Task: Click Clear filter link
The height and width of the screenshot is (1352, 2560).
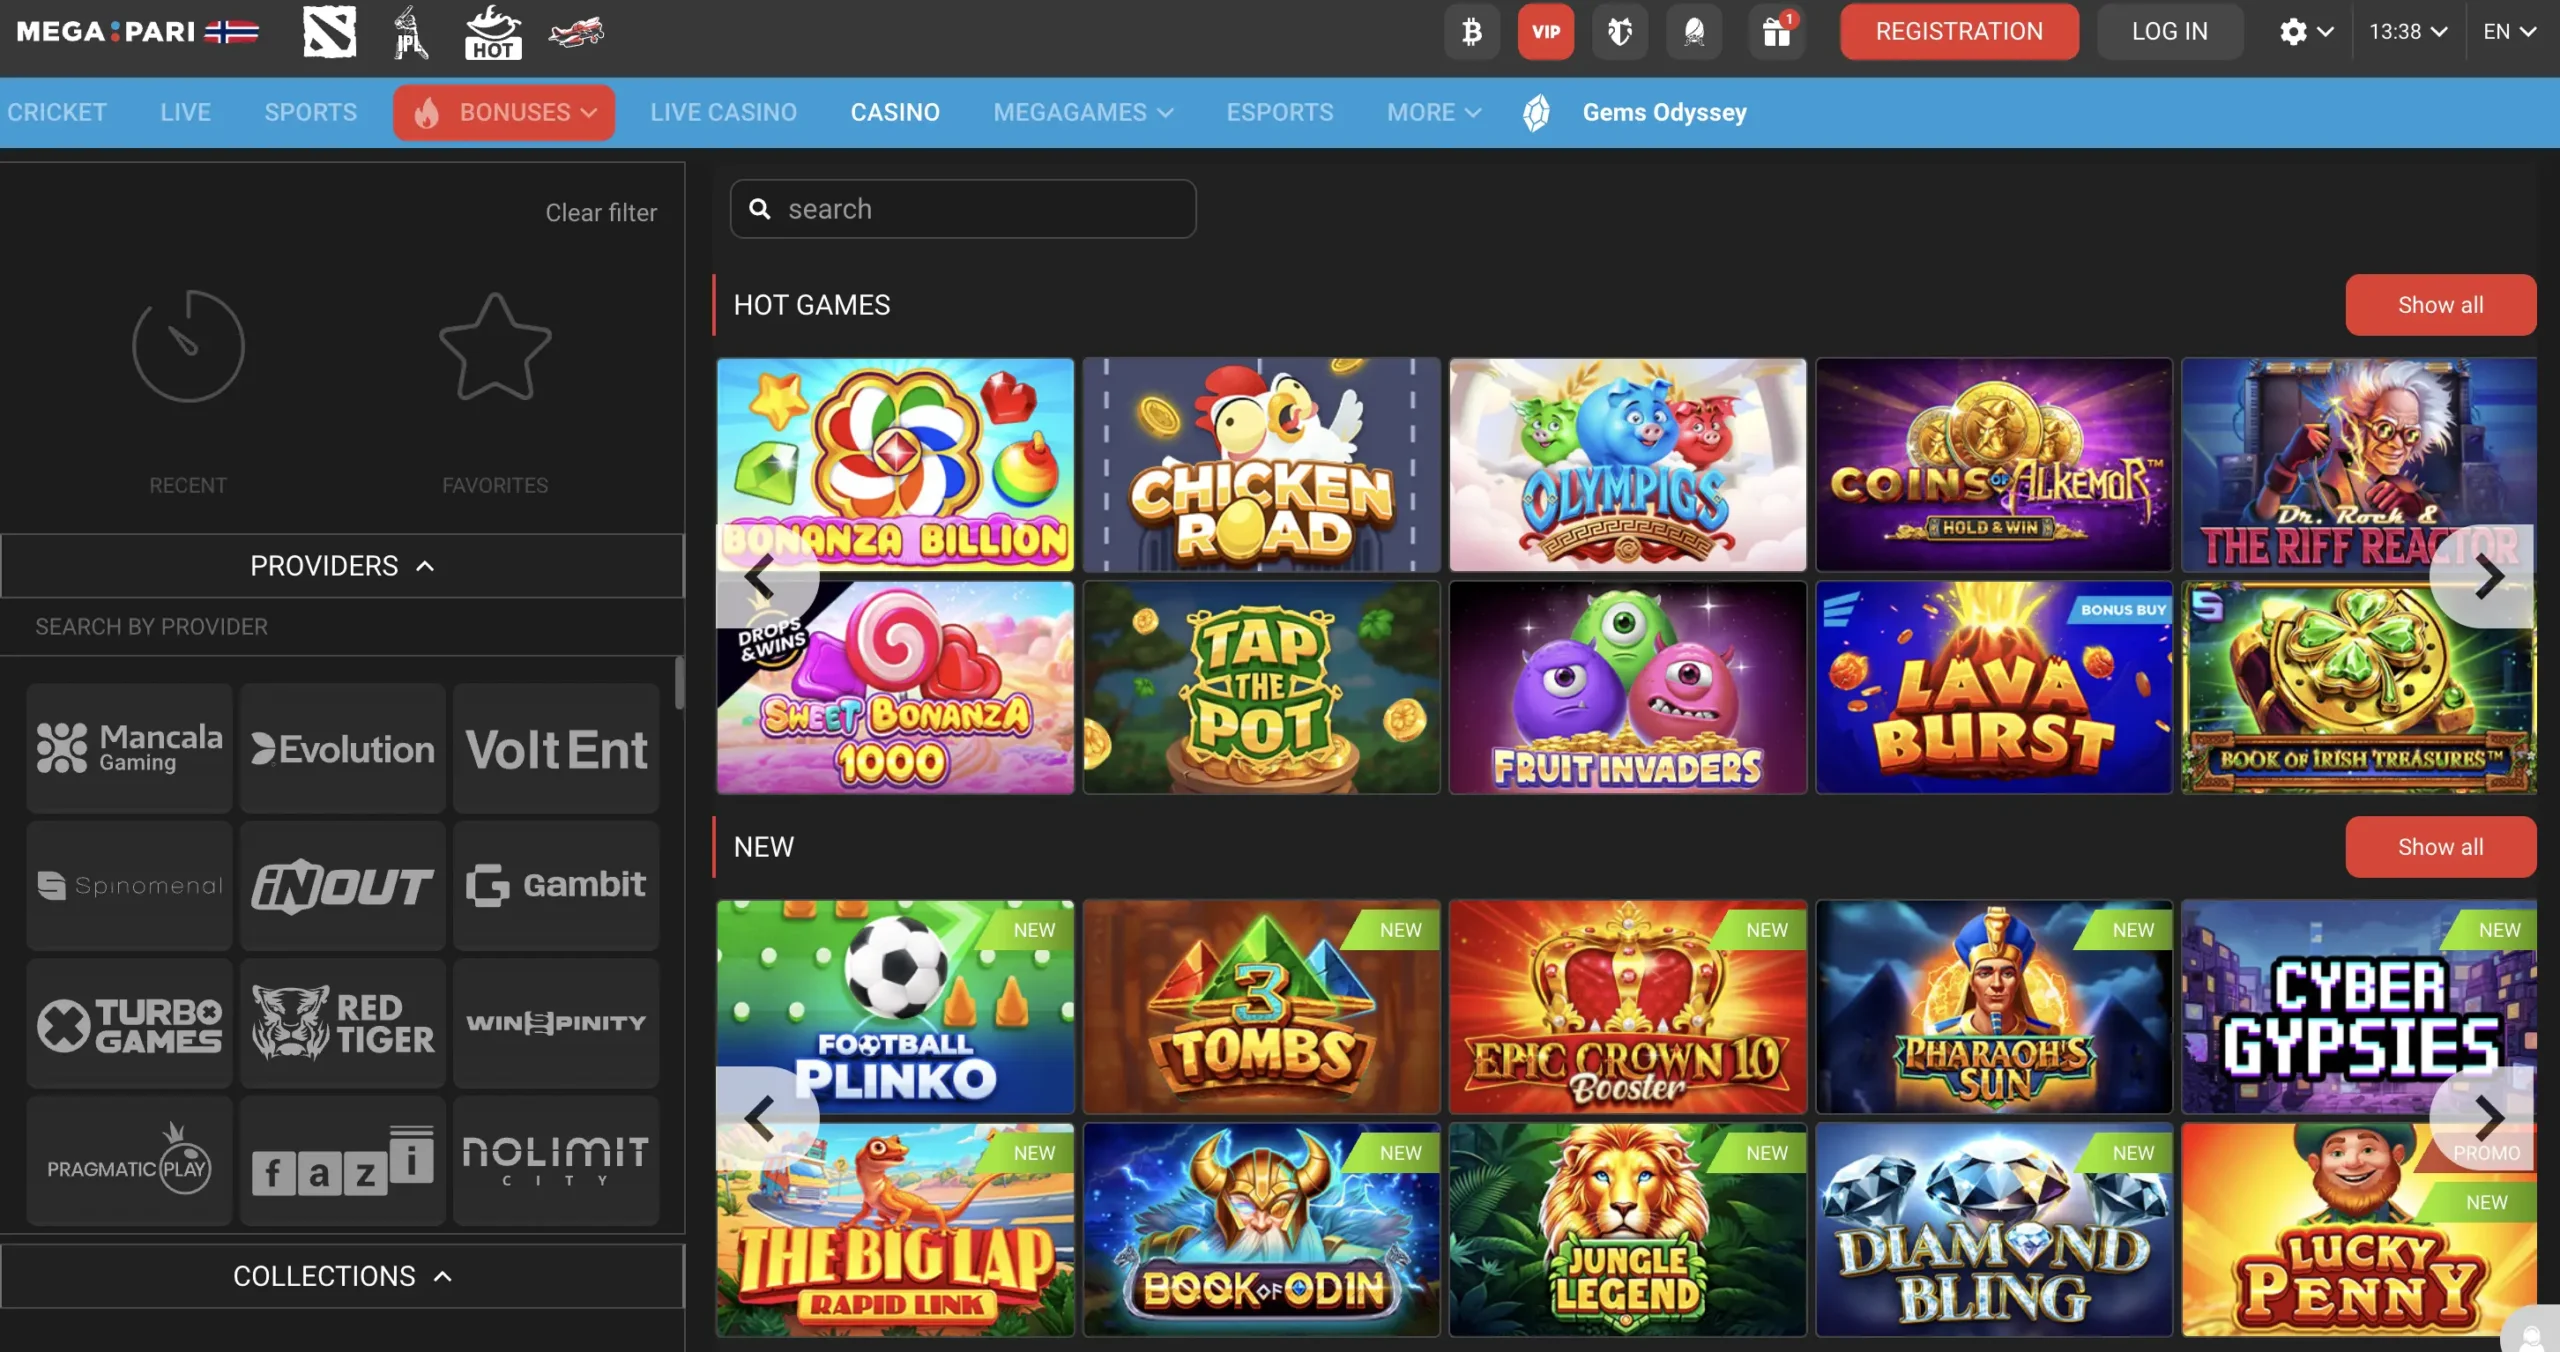Action: point(601,213)
